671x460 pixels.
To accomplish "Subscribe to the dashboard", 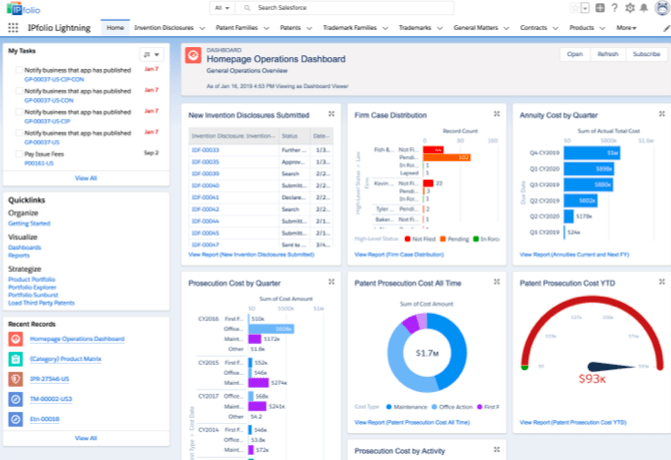I will point(646,54).
